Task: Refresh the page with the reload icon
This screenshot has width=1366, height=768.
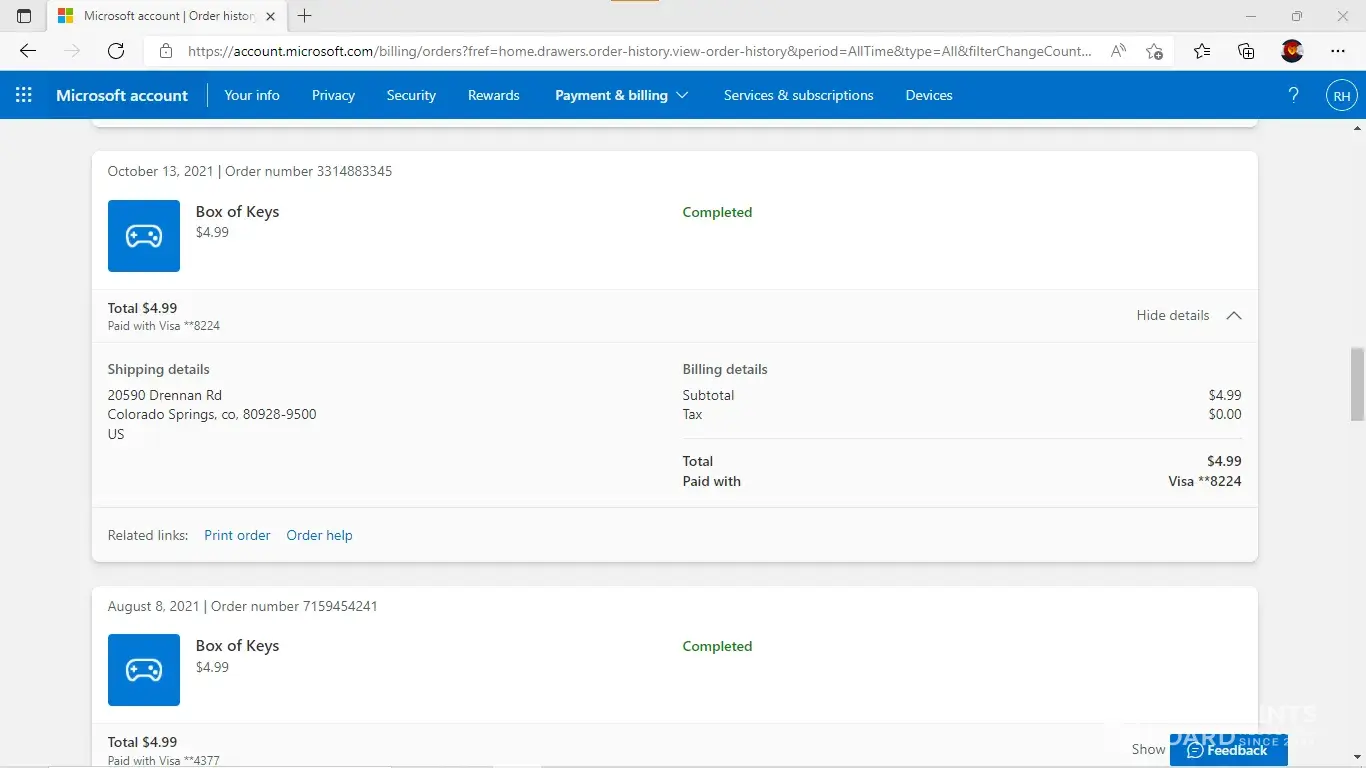Action: (x=116, y=51)
